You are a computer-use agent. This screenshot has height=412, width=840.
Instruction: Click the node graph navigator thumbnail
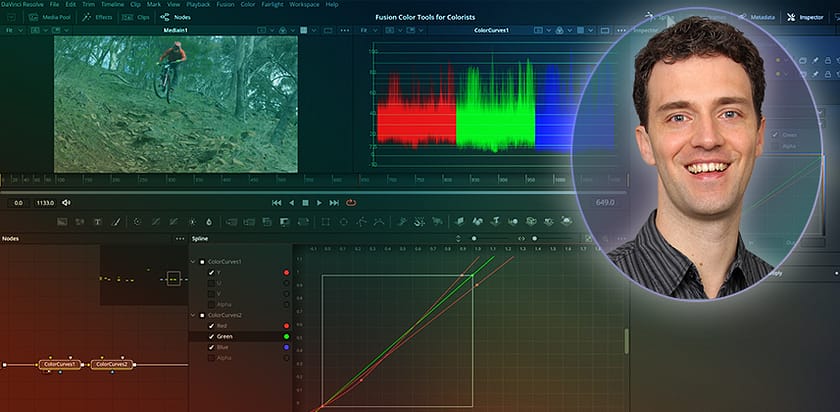coord(144,275)
